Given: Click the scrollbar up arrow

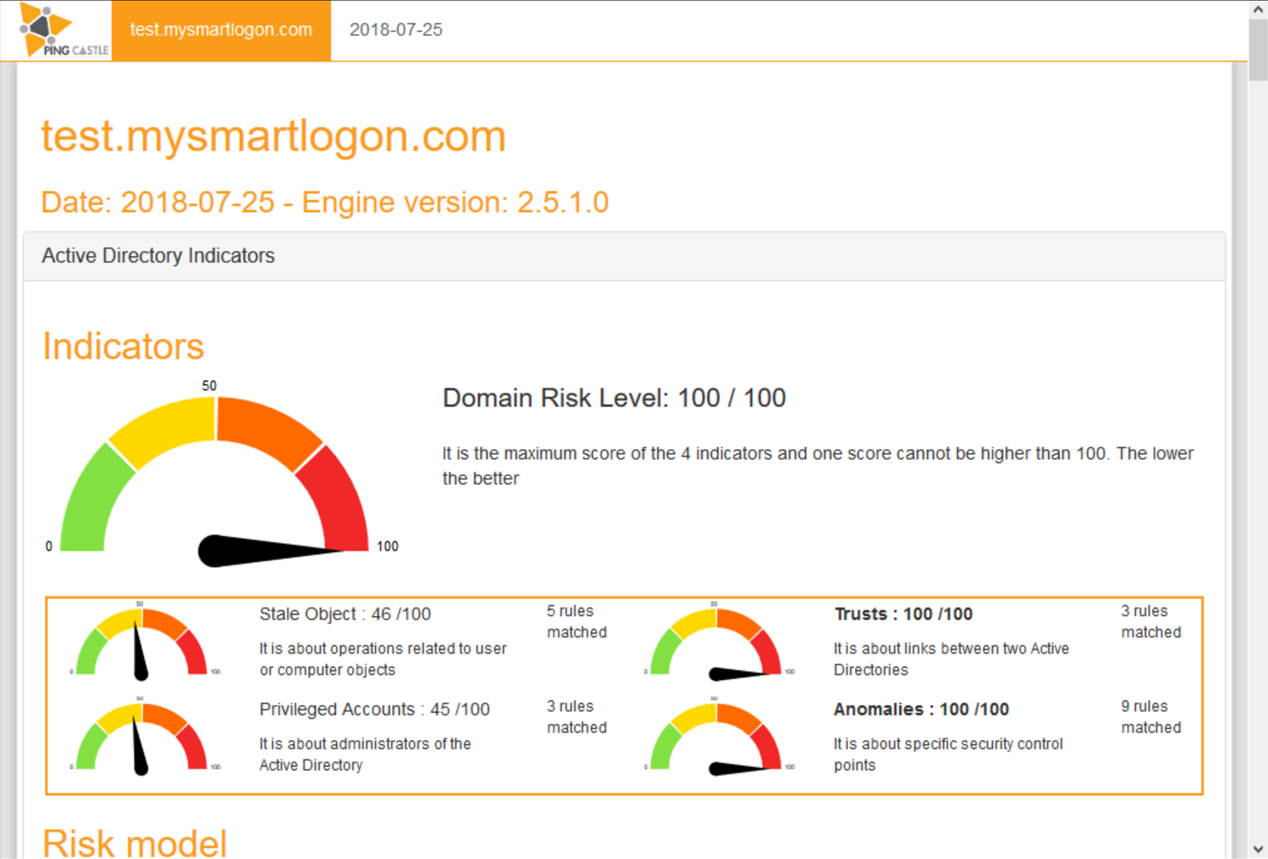Looking at the screenshot, I should [x=1258, y=9].
